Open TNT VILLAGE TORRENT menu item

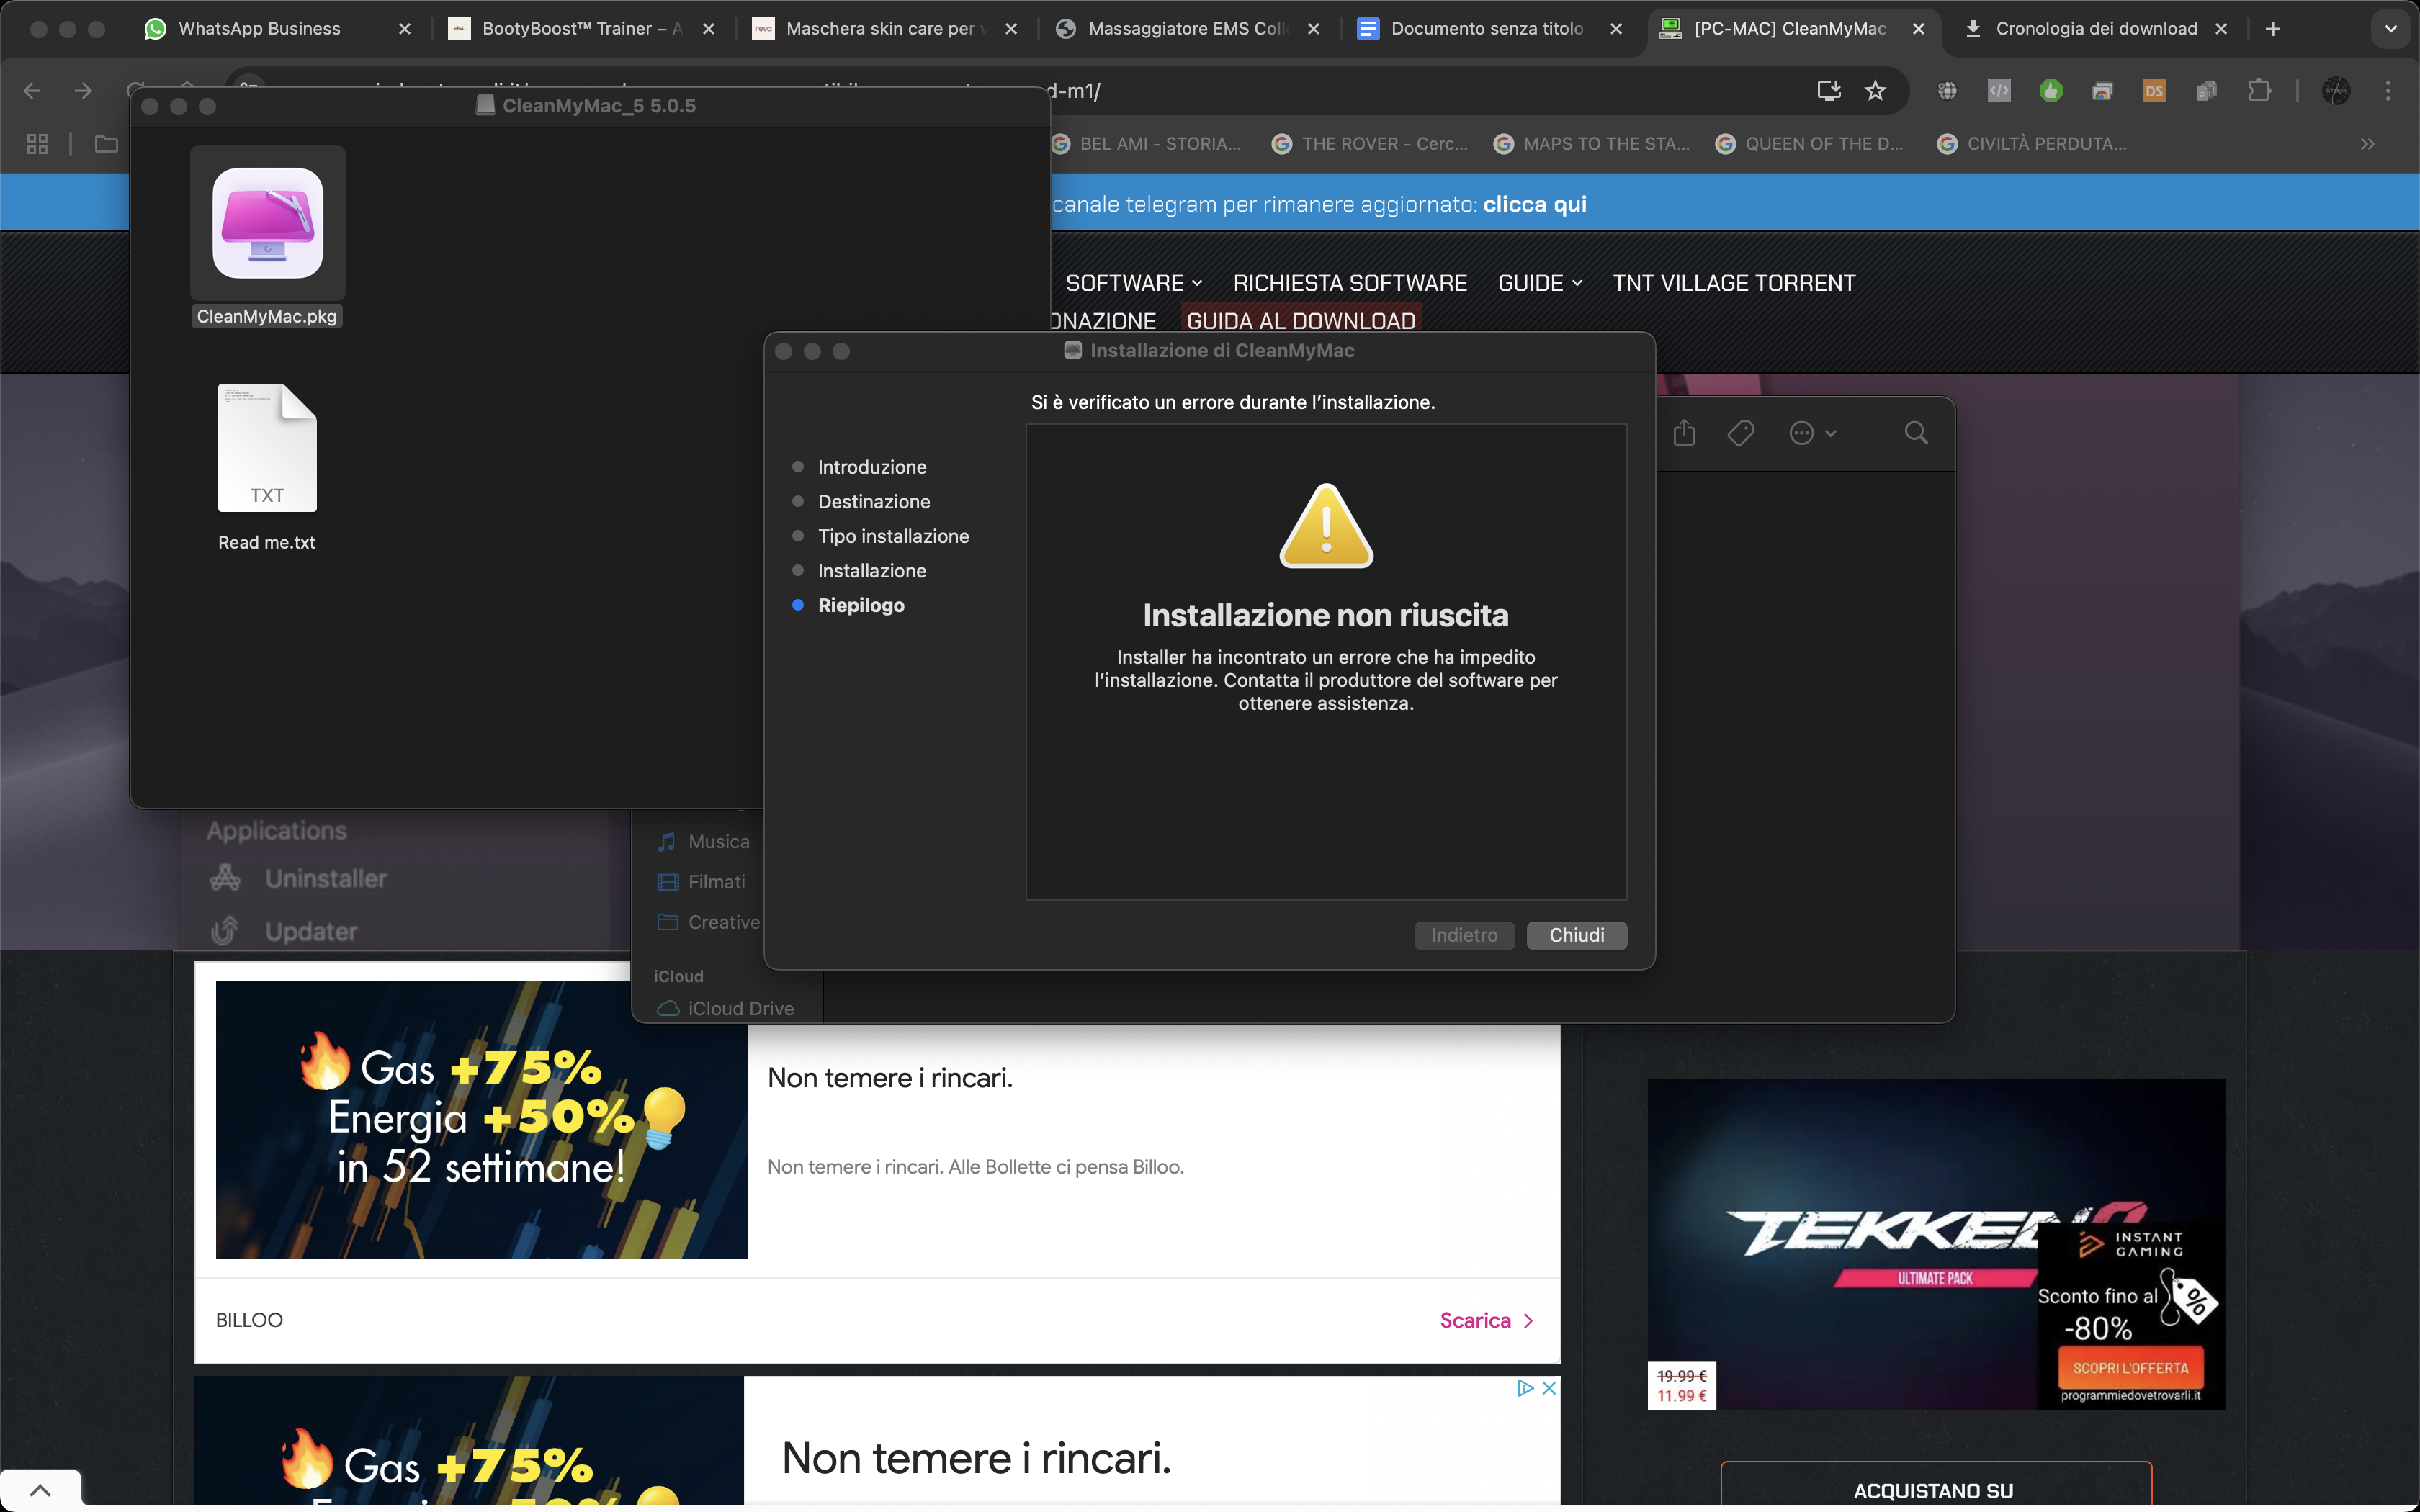tap(1733, 283)
